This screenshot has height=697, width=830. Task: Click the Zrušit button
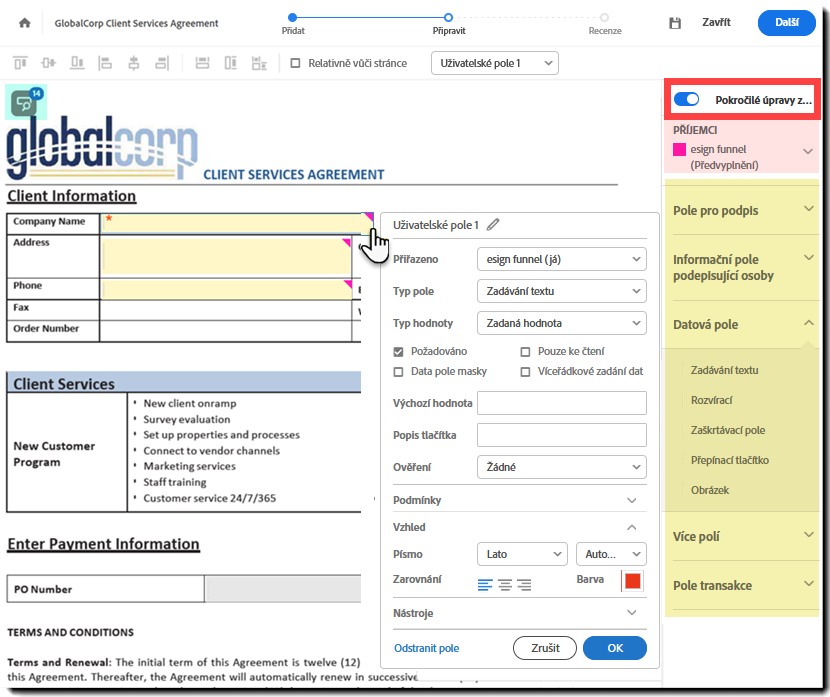click(545, 648)
